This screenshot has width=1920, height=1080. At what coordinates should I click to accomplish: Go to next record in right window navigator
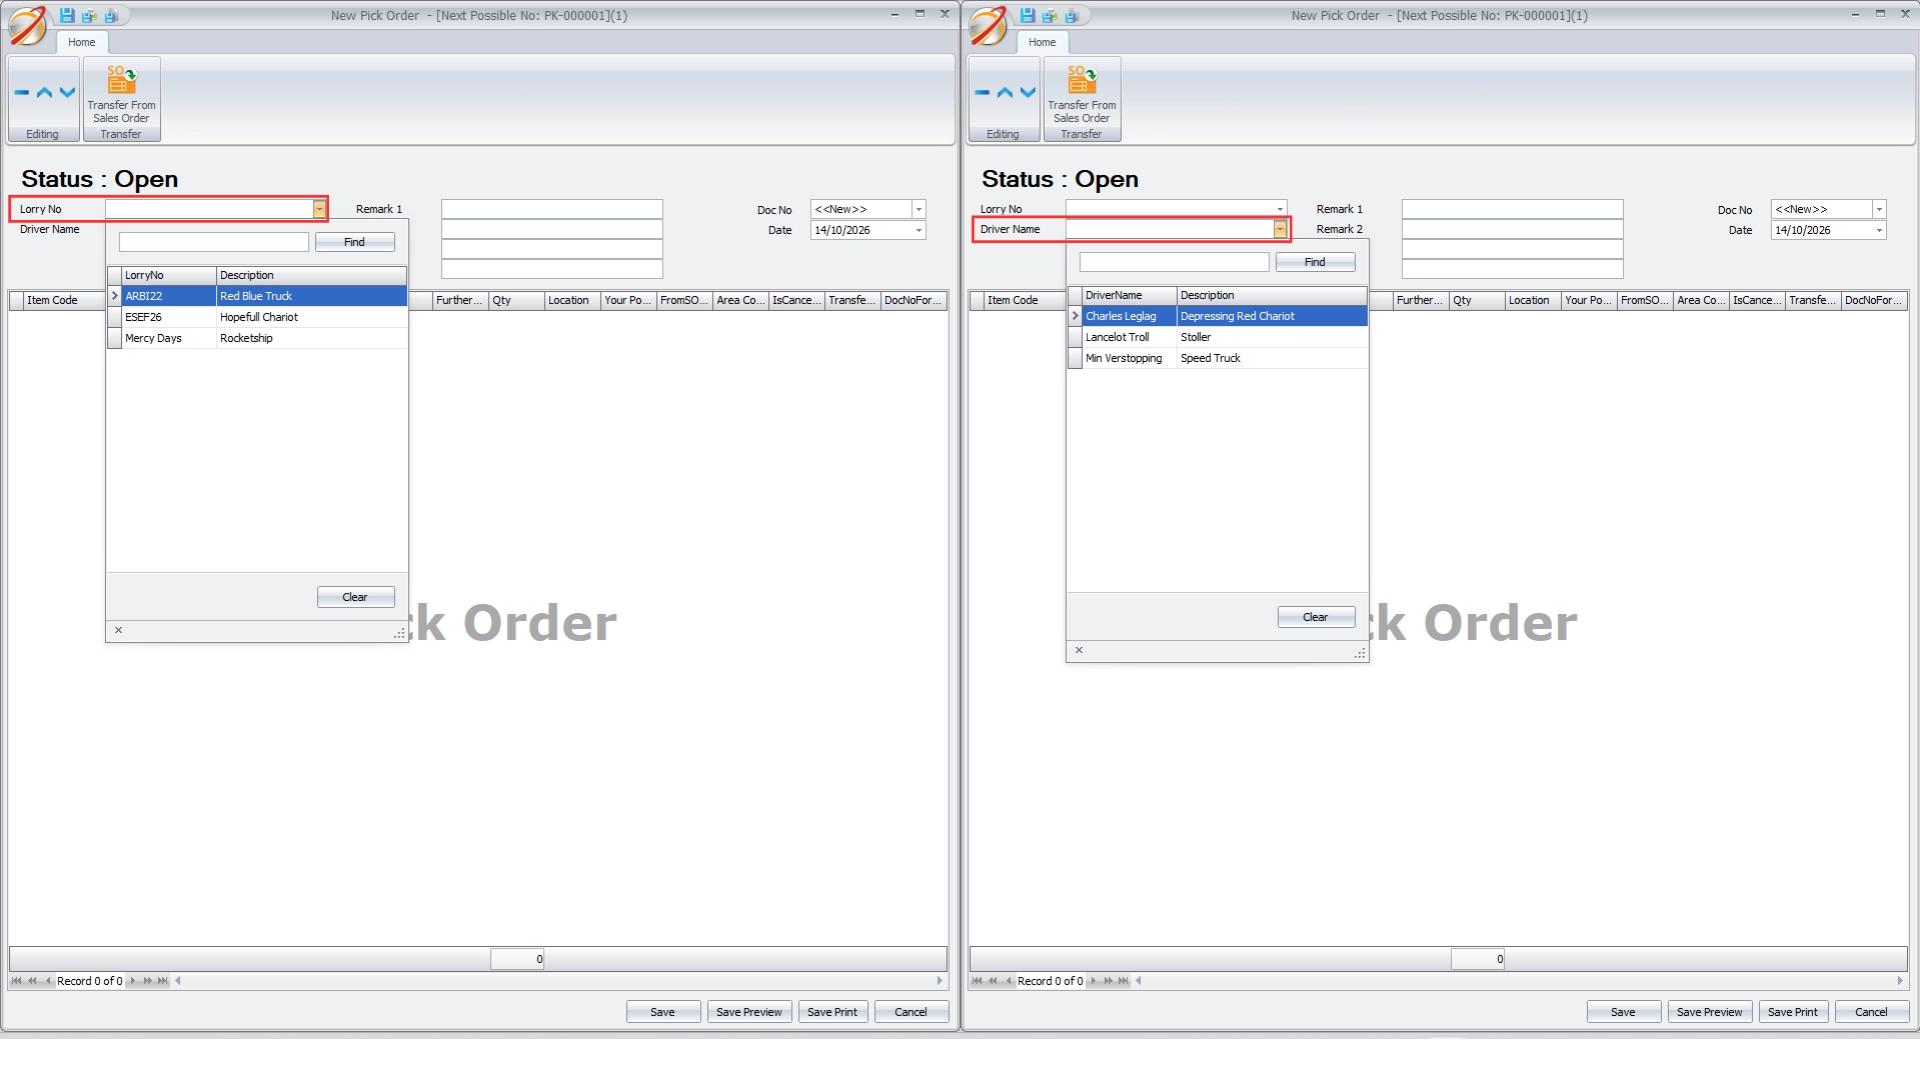pyautogui.click(x=1093, y=981)
